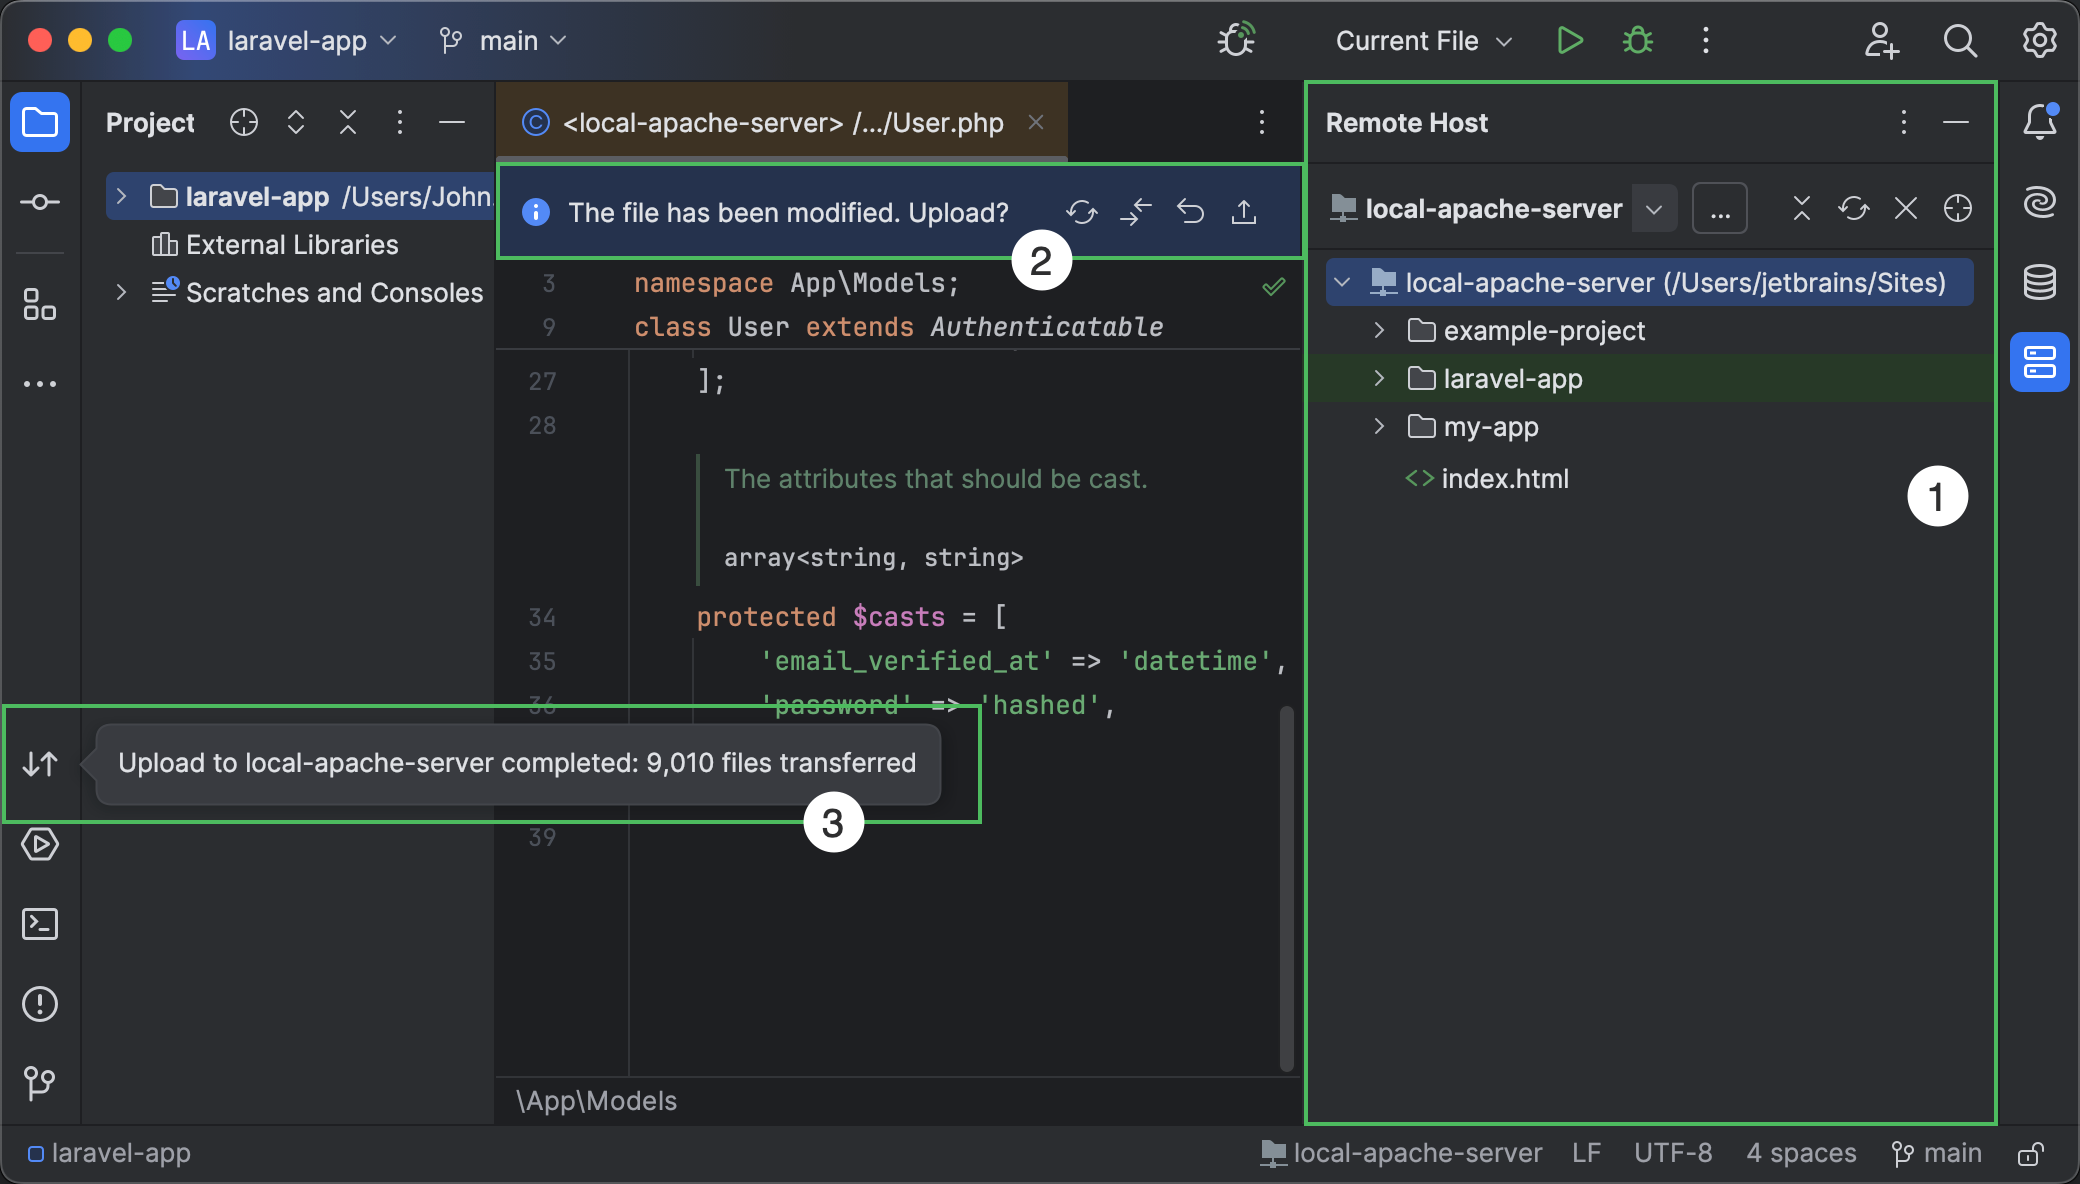Run the current file configuration
The width and height of the screenshot is (2080, 1184).
1569,41
